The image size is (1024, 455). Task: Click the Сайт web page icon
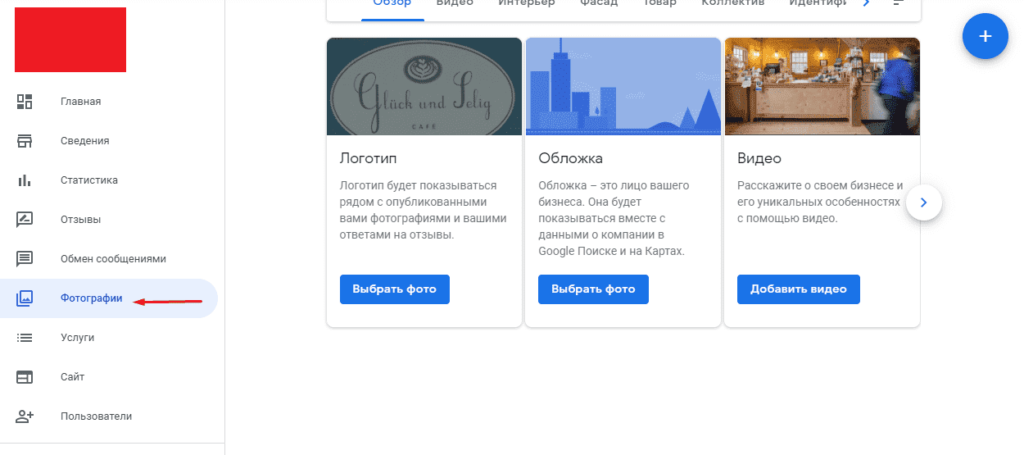(x=25, y=377)
